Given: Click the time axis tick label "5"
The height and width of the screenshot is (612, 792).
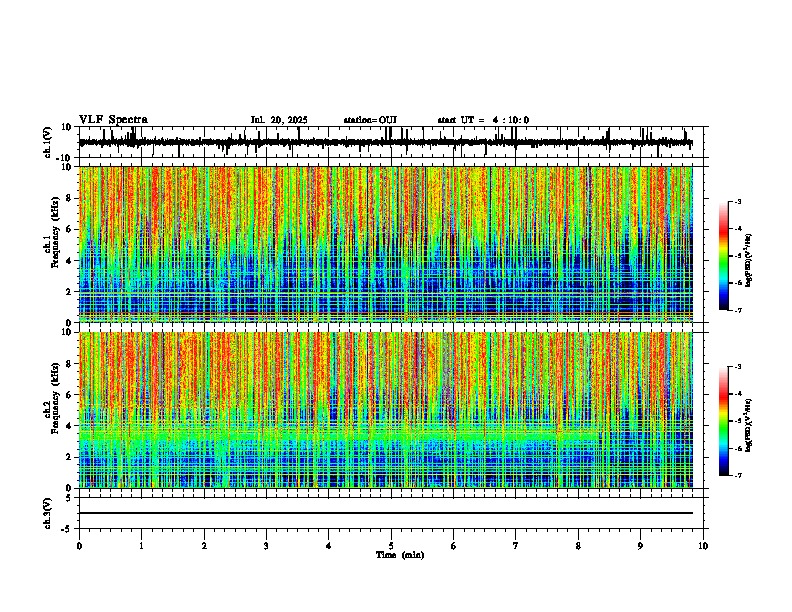Looking at the screenshot, I should coord(391,546).
